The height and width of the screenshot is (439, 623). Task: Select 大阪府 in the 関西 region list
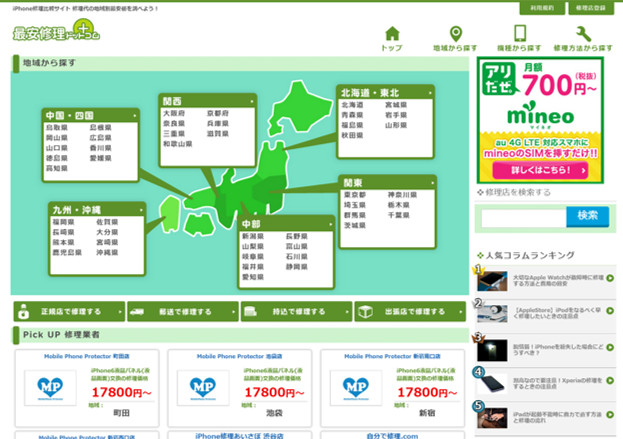[x=175, y=113]
